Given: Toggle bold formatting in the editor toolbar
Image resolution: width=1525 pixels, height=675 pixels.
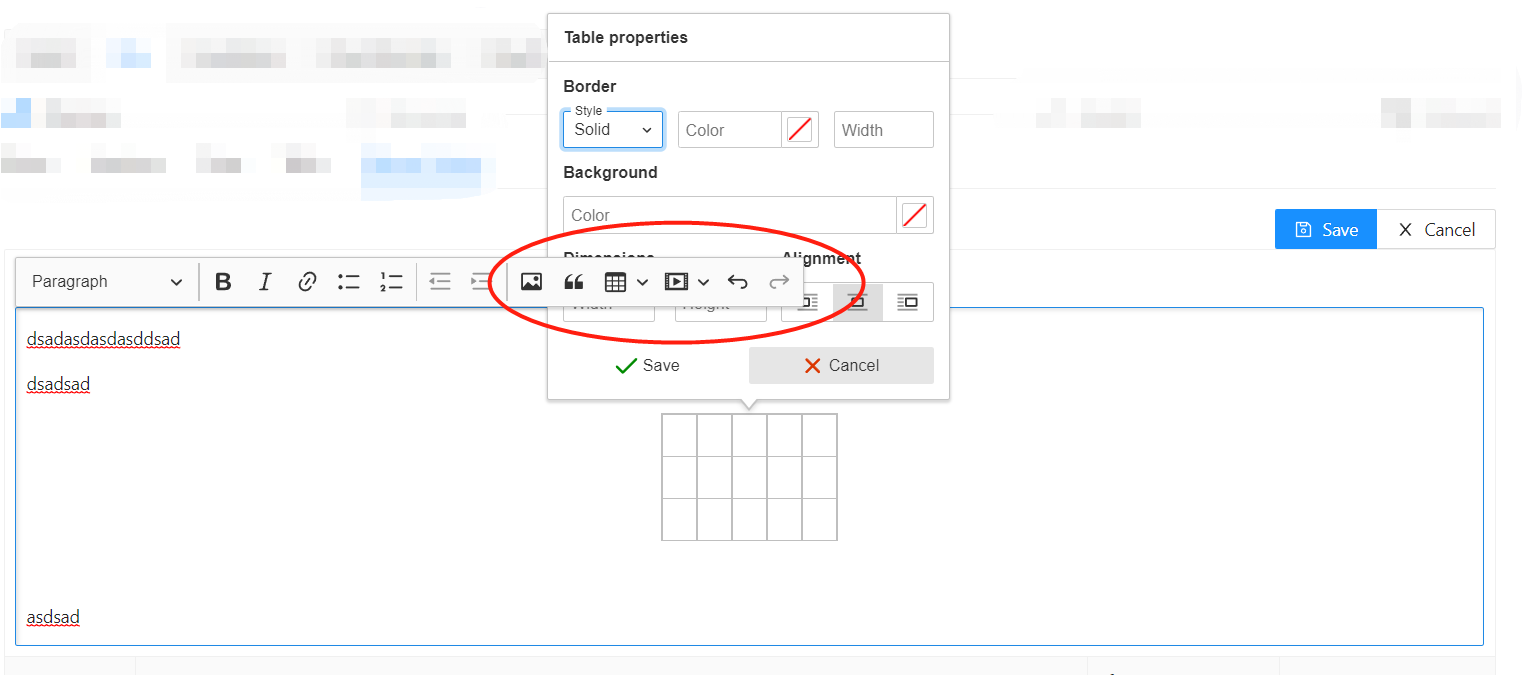Looking at the screenshot, I should 223,281.
